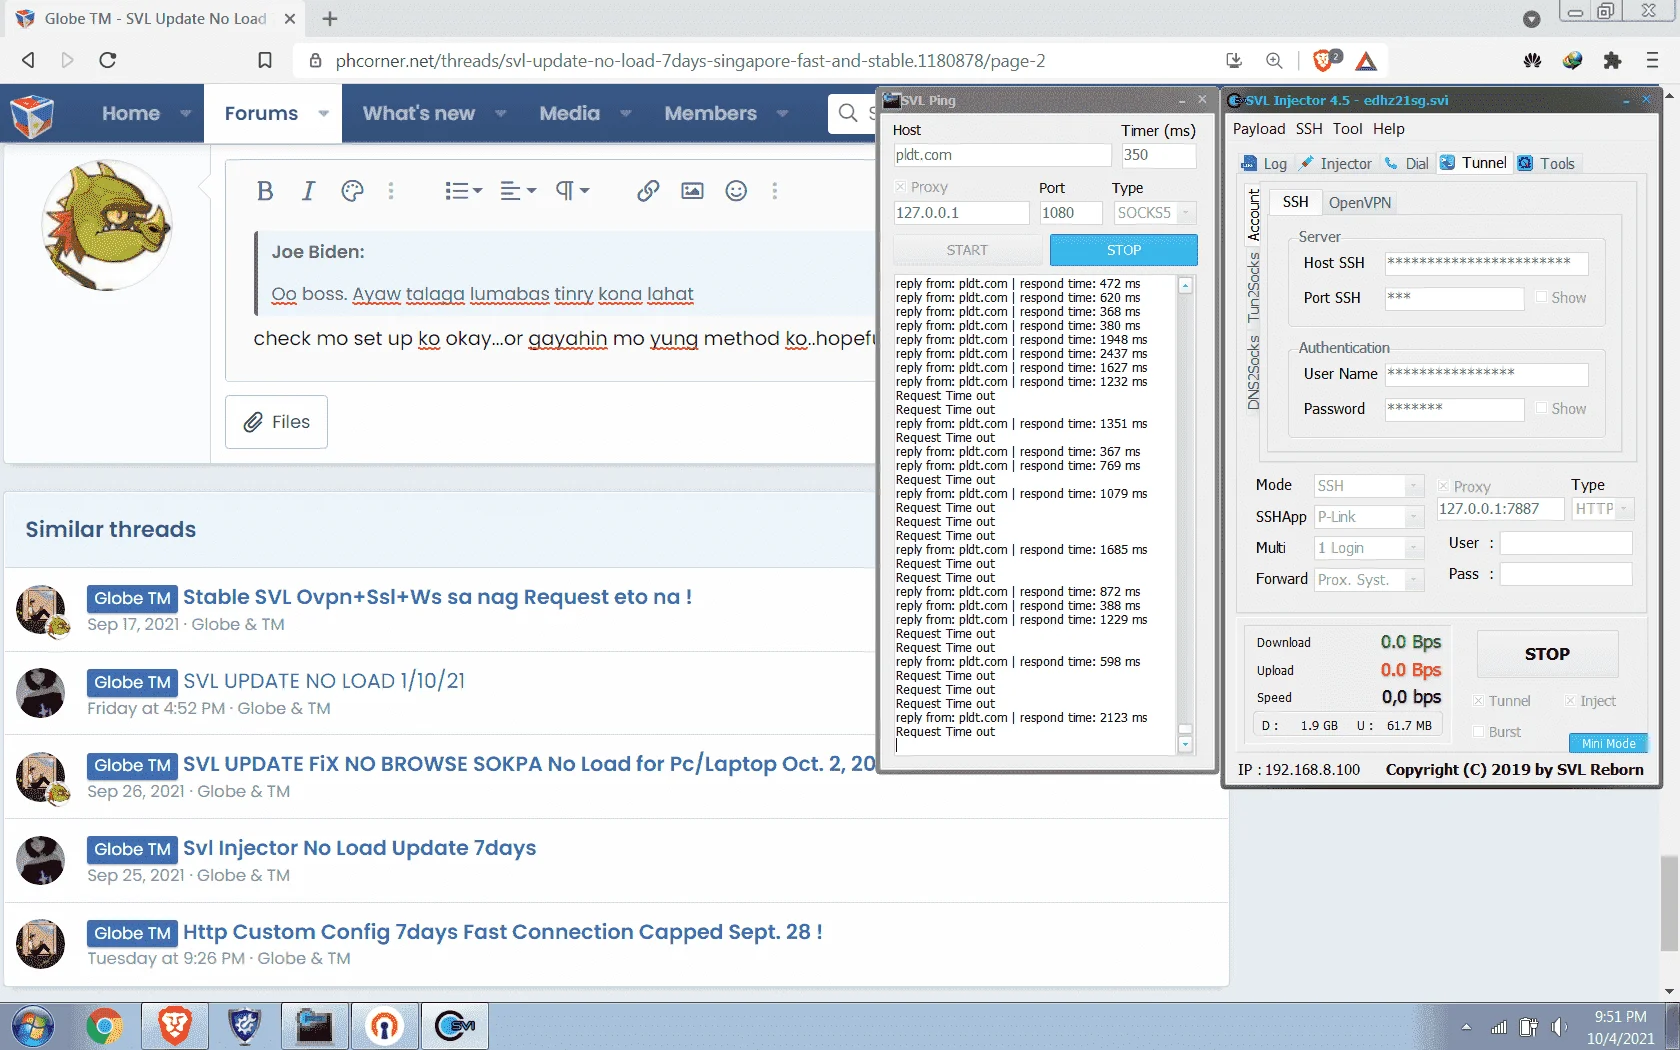Toggle Proxy checkbox in SVL Injector
The height and width of the screenshot is (1050, 1680).
[x=1443, y=486]
